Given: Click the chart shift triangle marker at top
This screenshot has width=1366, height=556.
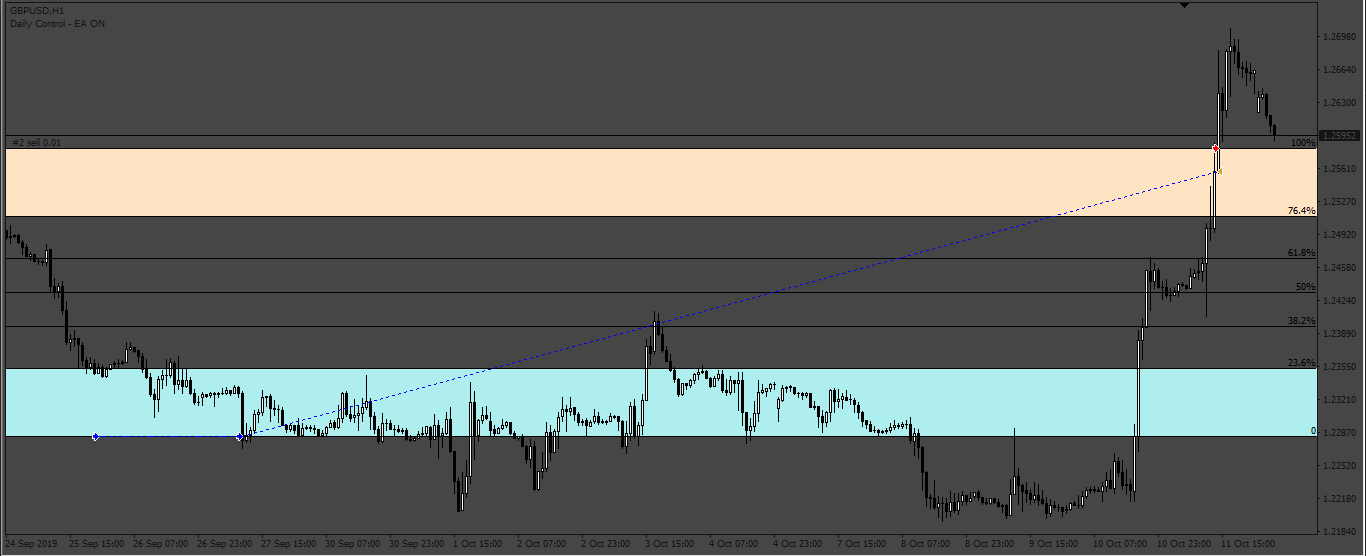Looking at the screenshot, I should 1185,6.
